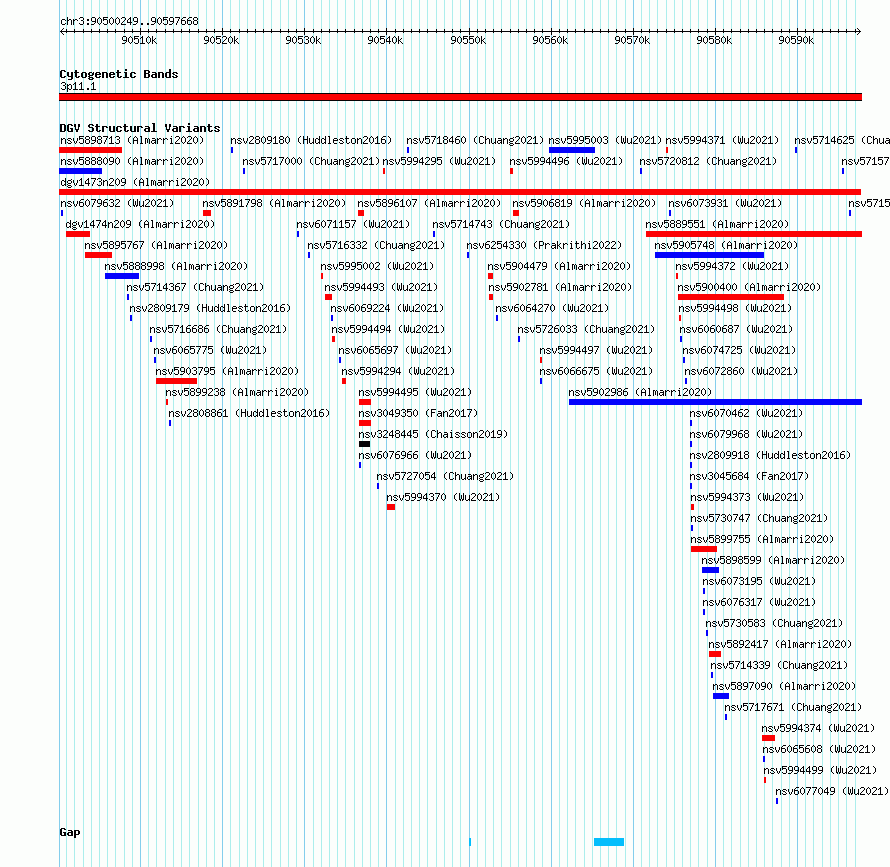Click nsv6065697 (Wu2021) label
The width and height of the screenshot is (890, 867).
395,350
